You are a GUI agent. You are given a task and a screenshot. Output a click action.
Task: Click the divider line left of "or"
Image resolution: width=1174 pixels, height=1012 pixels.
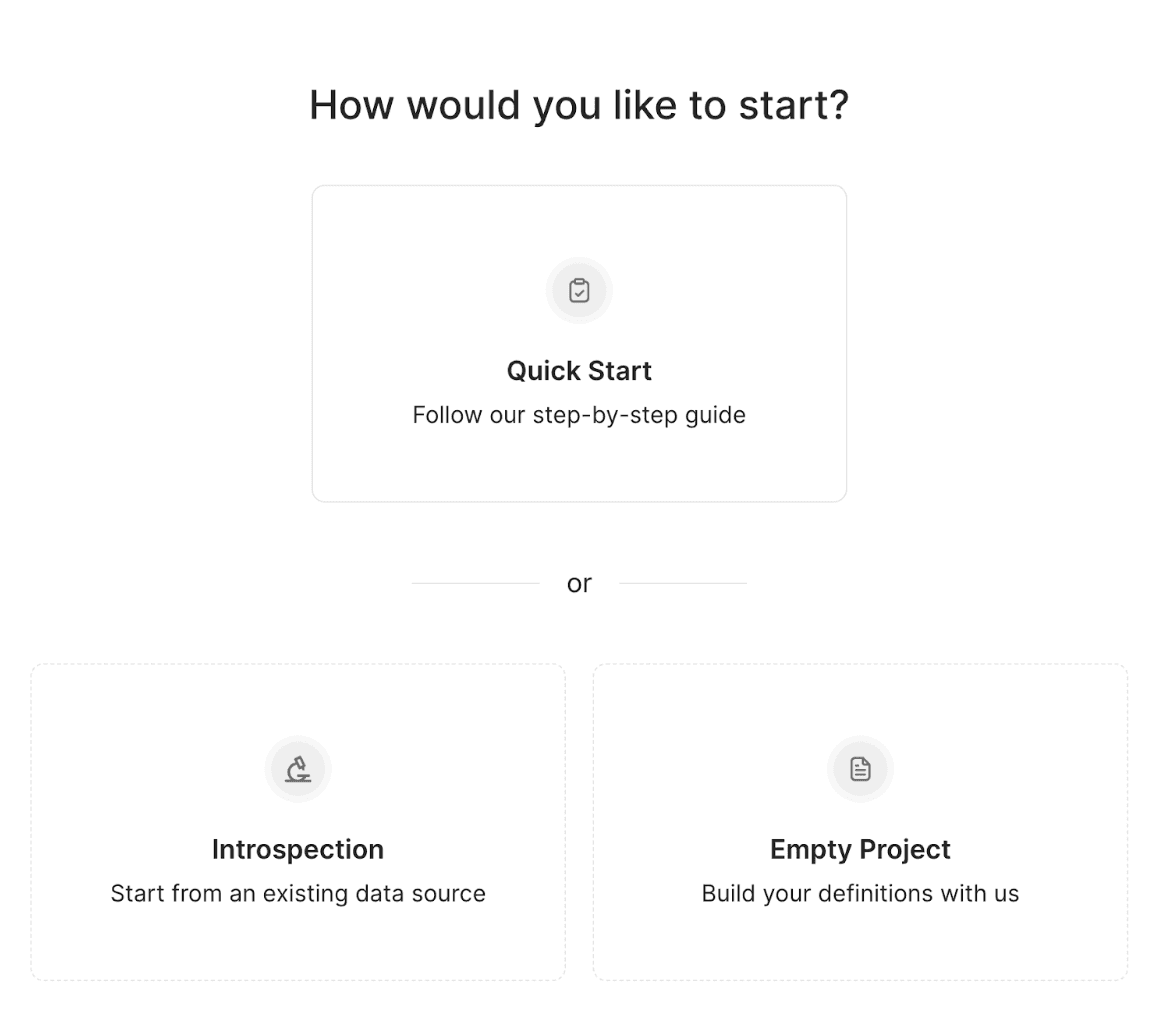[x=476, y=583]
